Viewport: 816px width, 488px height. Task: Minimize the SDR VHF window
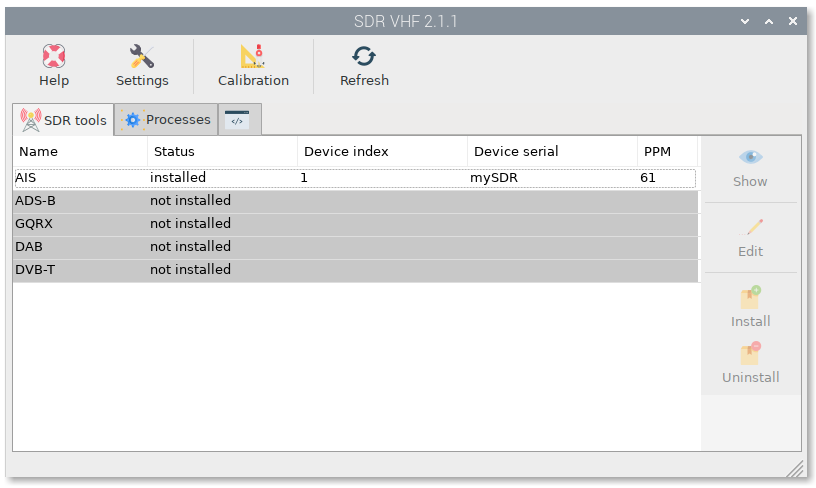pos(745,21)
